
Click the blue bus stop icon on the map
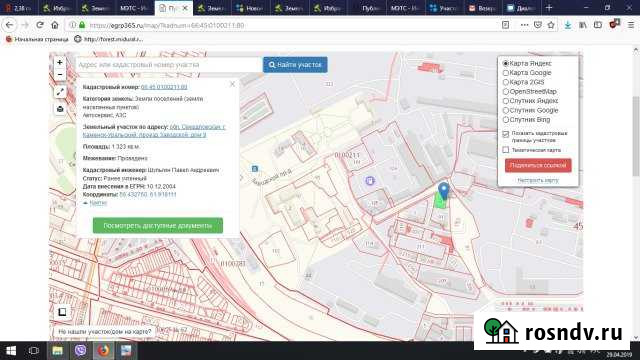pos(255,169)
